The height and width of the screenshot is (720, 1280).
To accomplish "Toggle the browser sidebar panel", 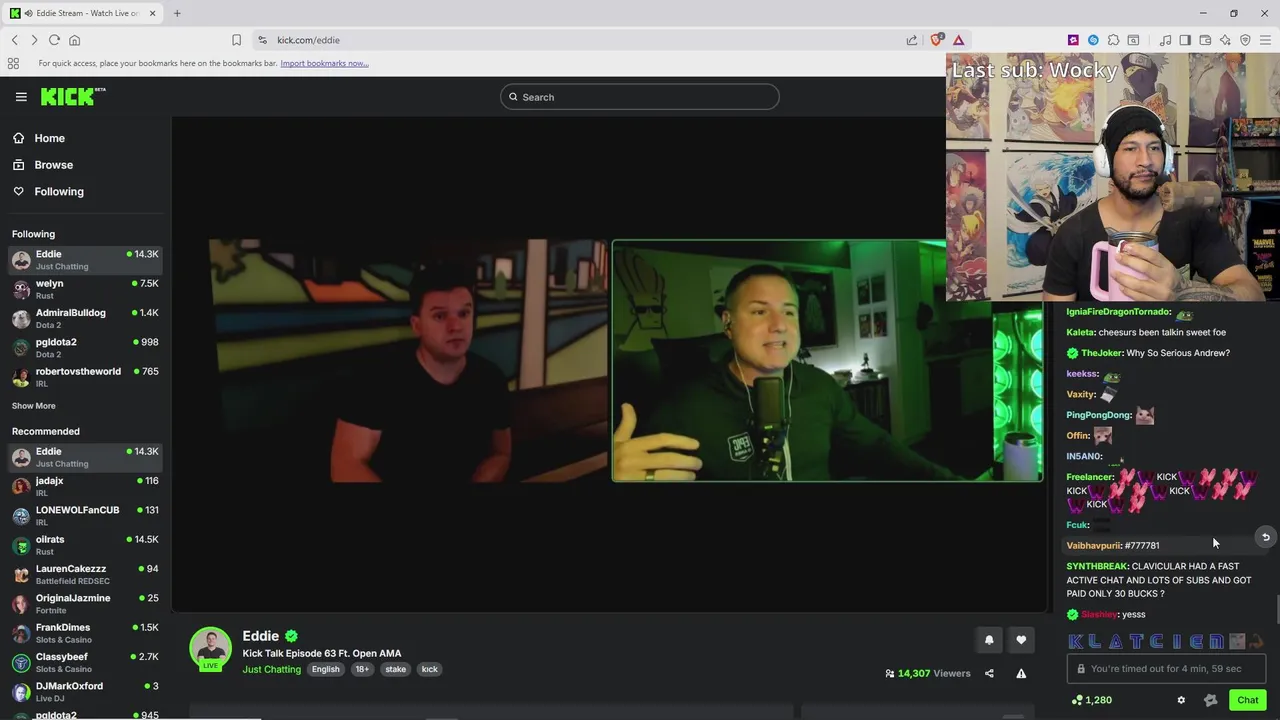I will click(x=1185, y=40).
